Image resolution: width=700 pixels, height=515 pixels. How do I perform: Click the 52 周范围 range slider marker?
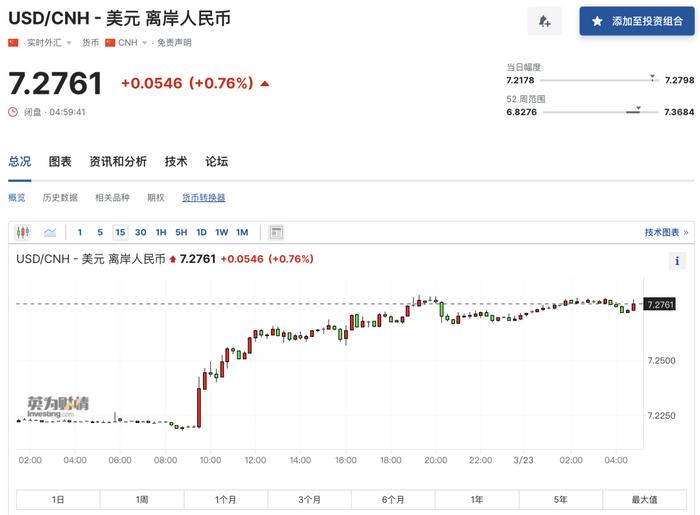638,109
